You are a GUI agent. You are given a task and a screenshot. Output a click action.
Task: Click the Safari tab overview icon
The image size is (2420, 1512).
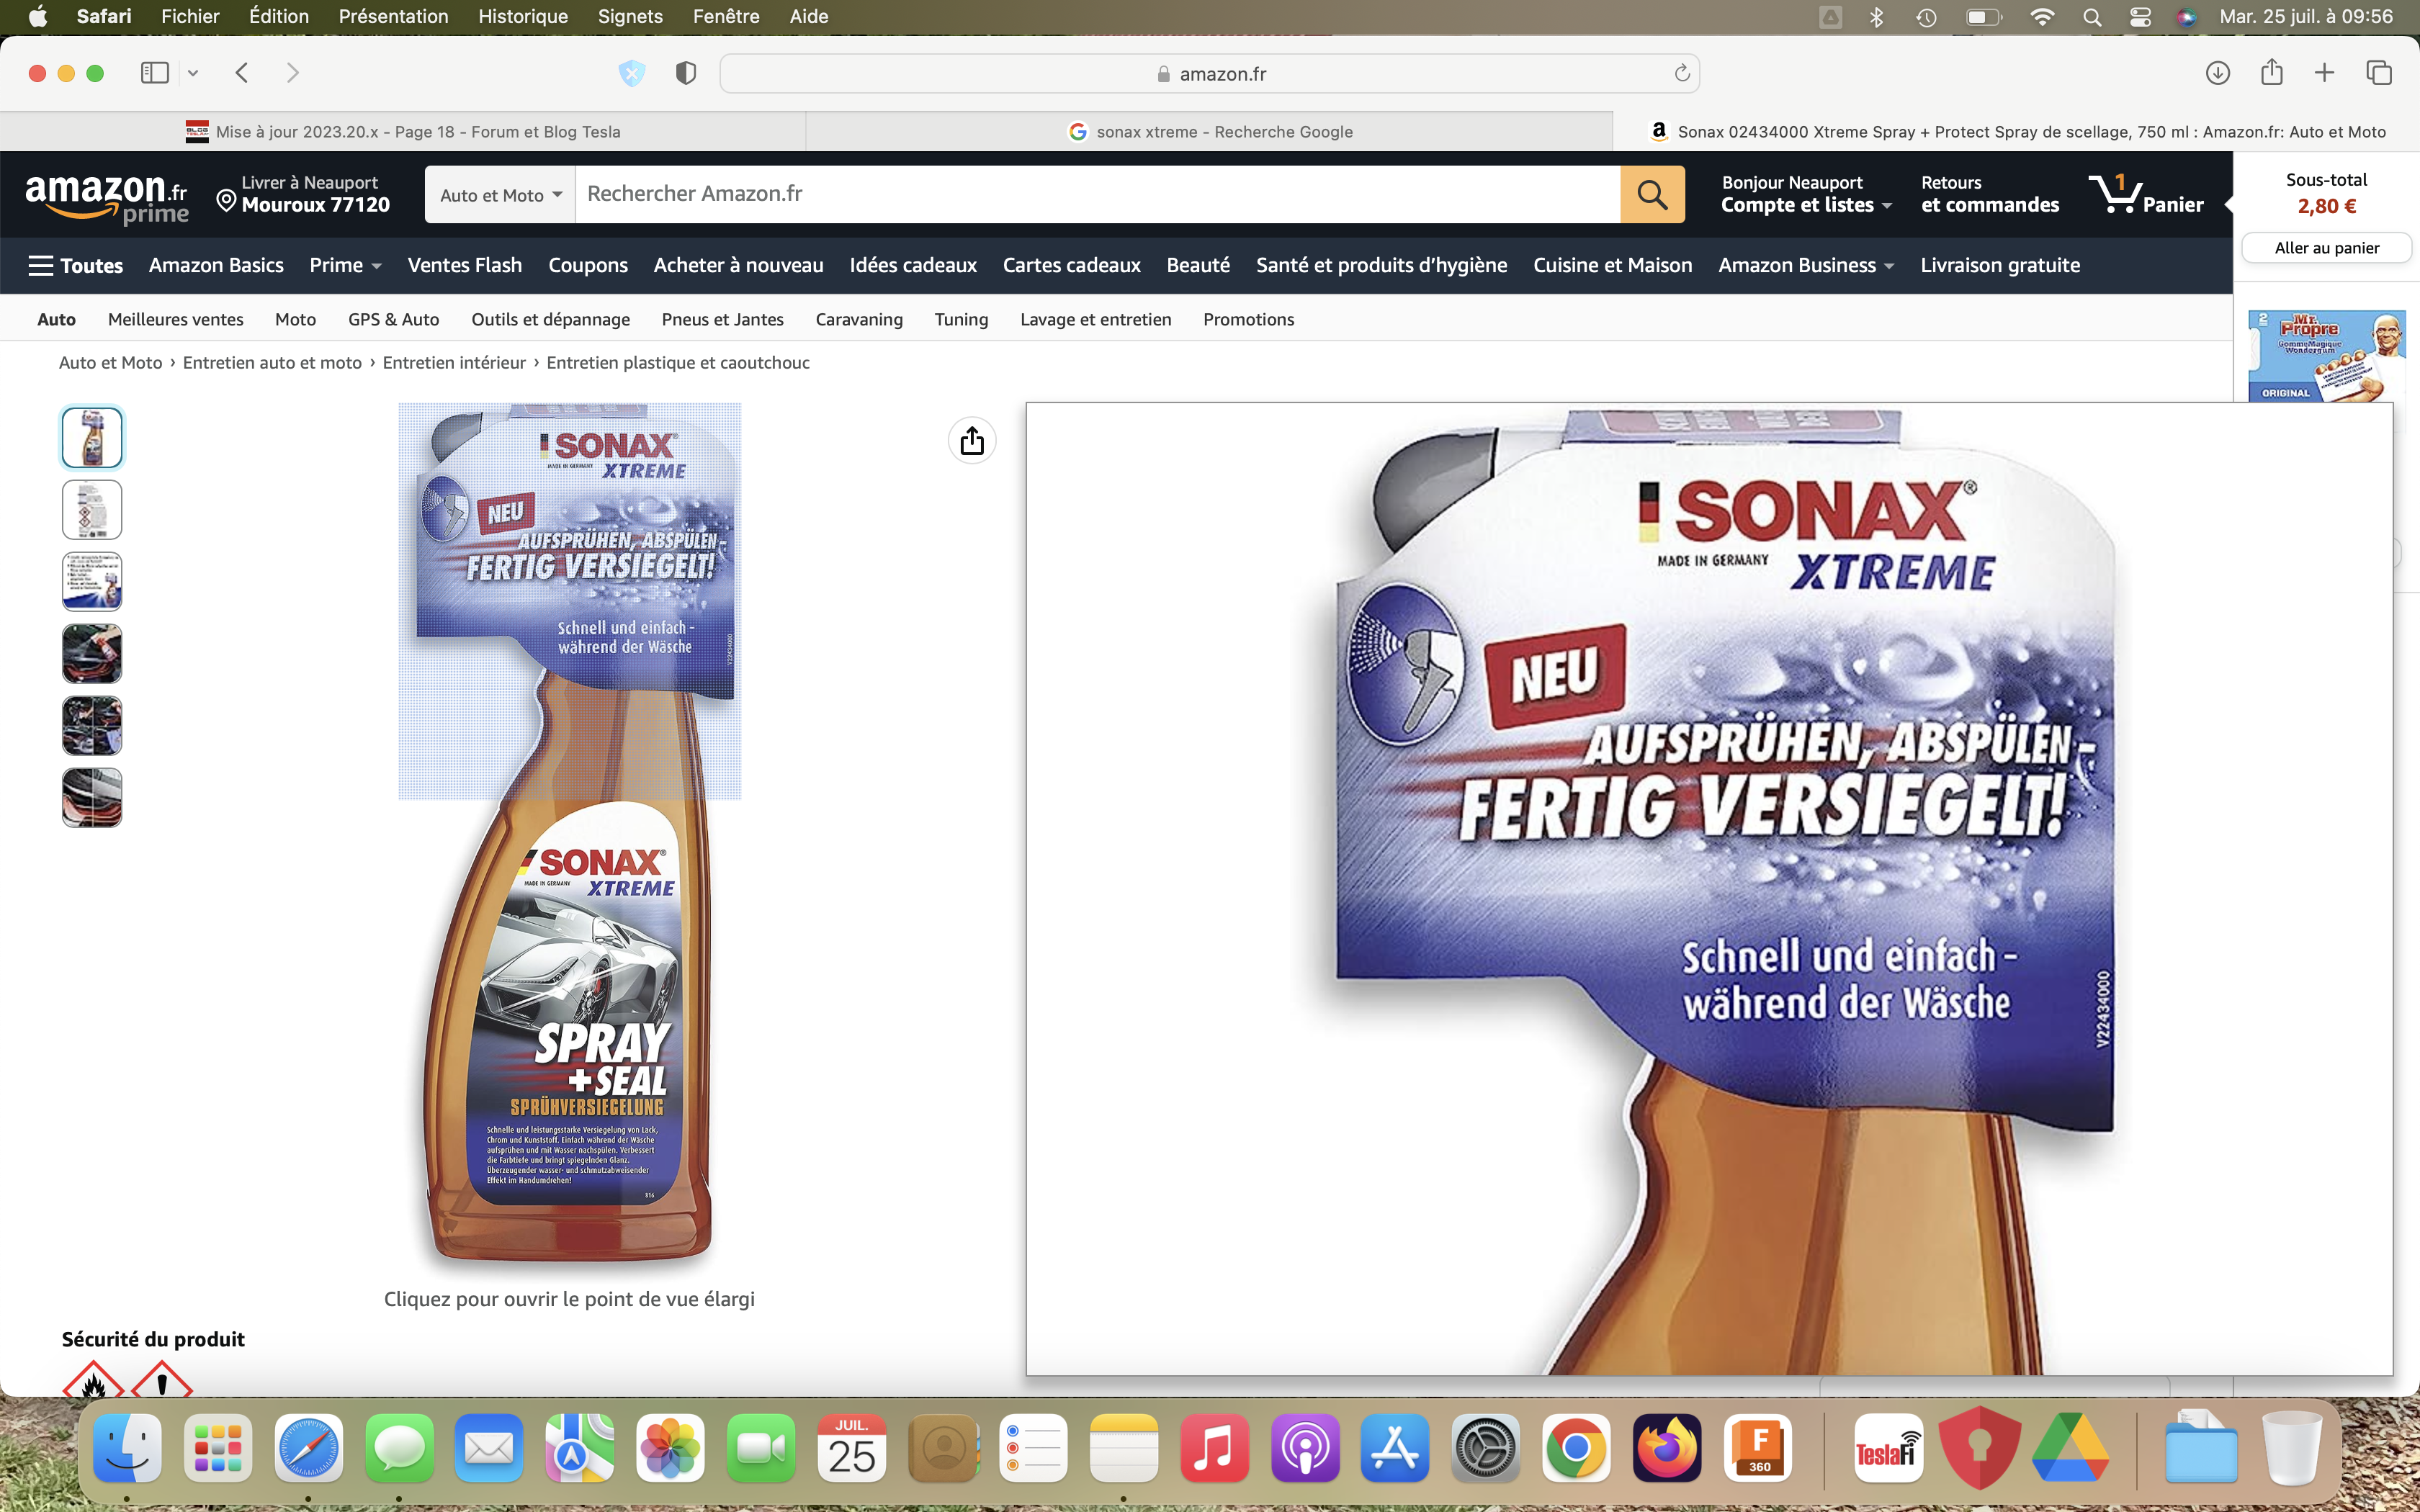click(x=2378, y=73)
